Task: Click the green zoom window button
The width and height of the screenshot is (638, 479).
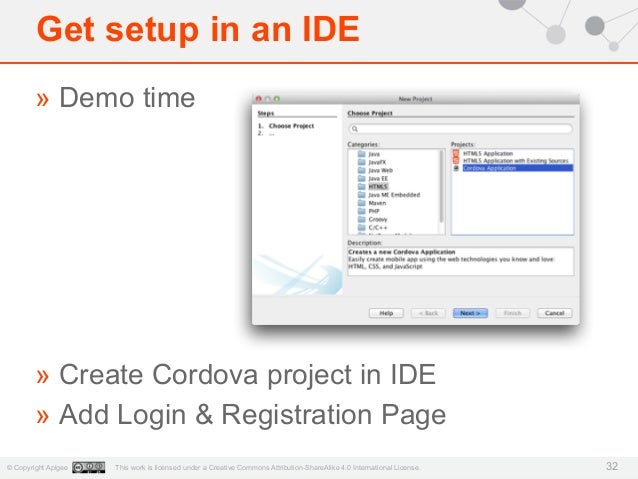Action: pos(277,99)
